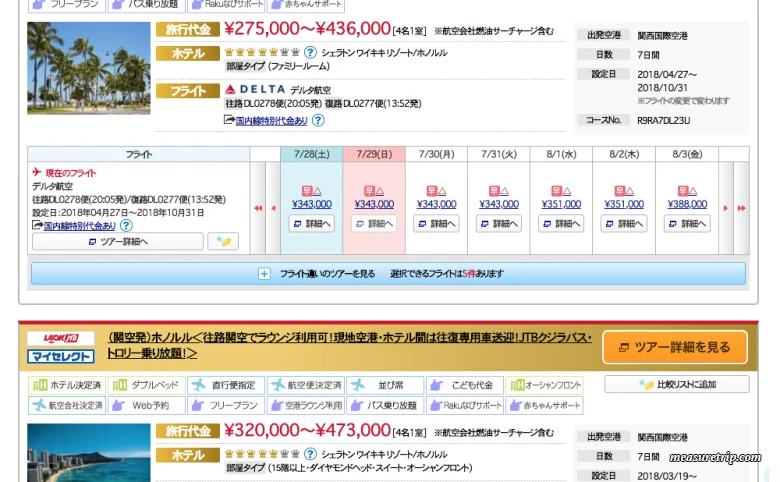
Task: Click ¥351,000 price under 8/1(水)
Action: click(x=561, y=204)
